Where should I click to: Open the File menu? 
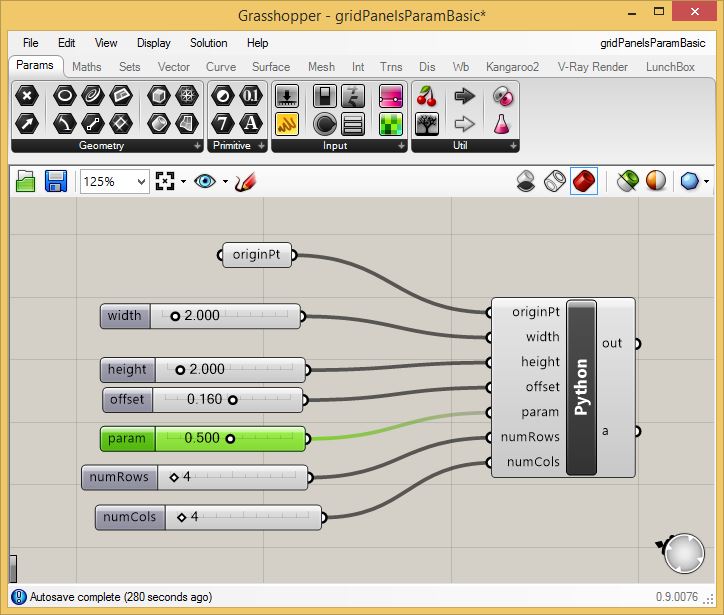point(30,43)
